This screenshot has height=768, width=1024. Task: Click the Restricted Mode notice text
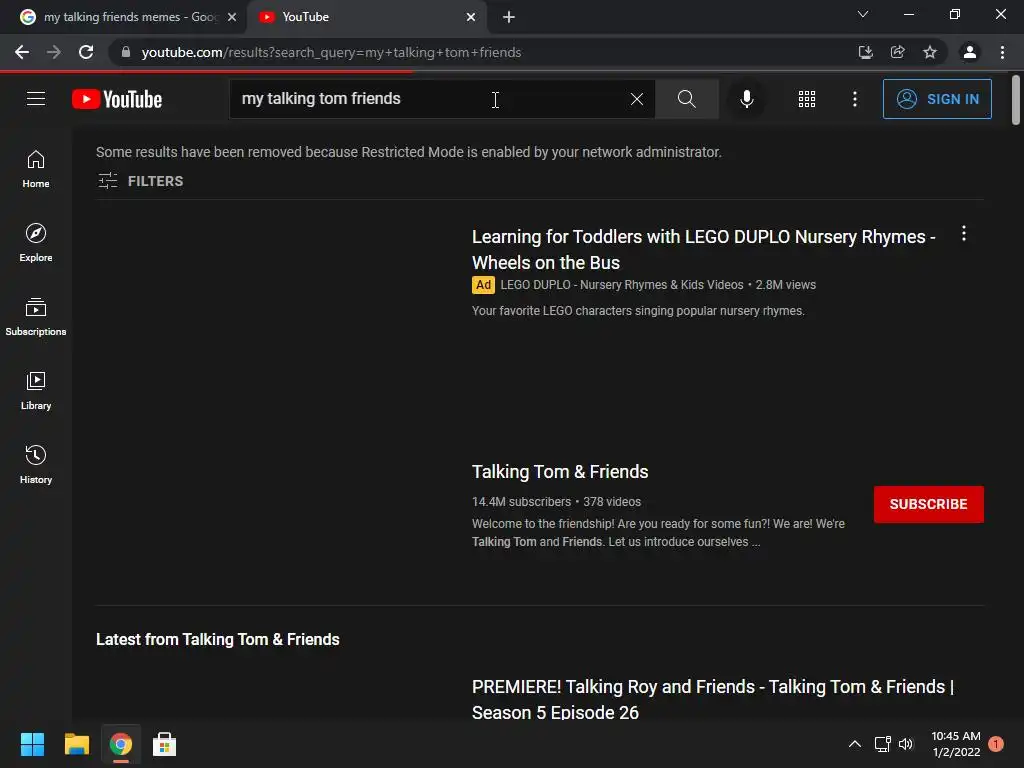coord(409,152)
